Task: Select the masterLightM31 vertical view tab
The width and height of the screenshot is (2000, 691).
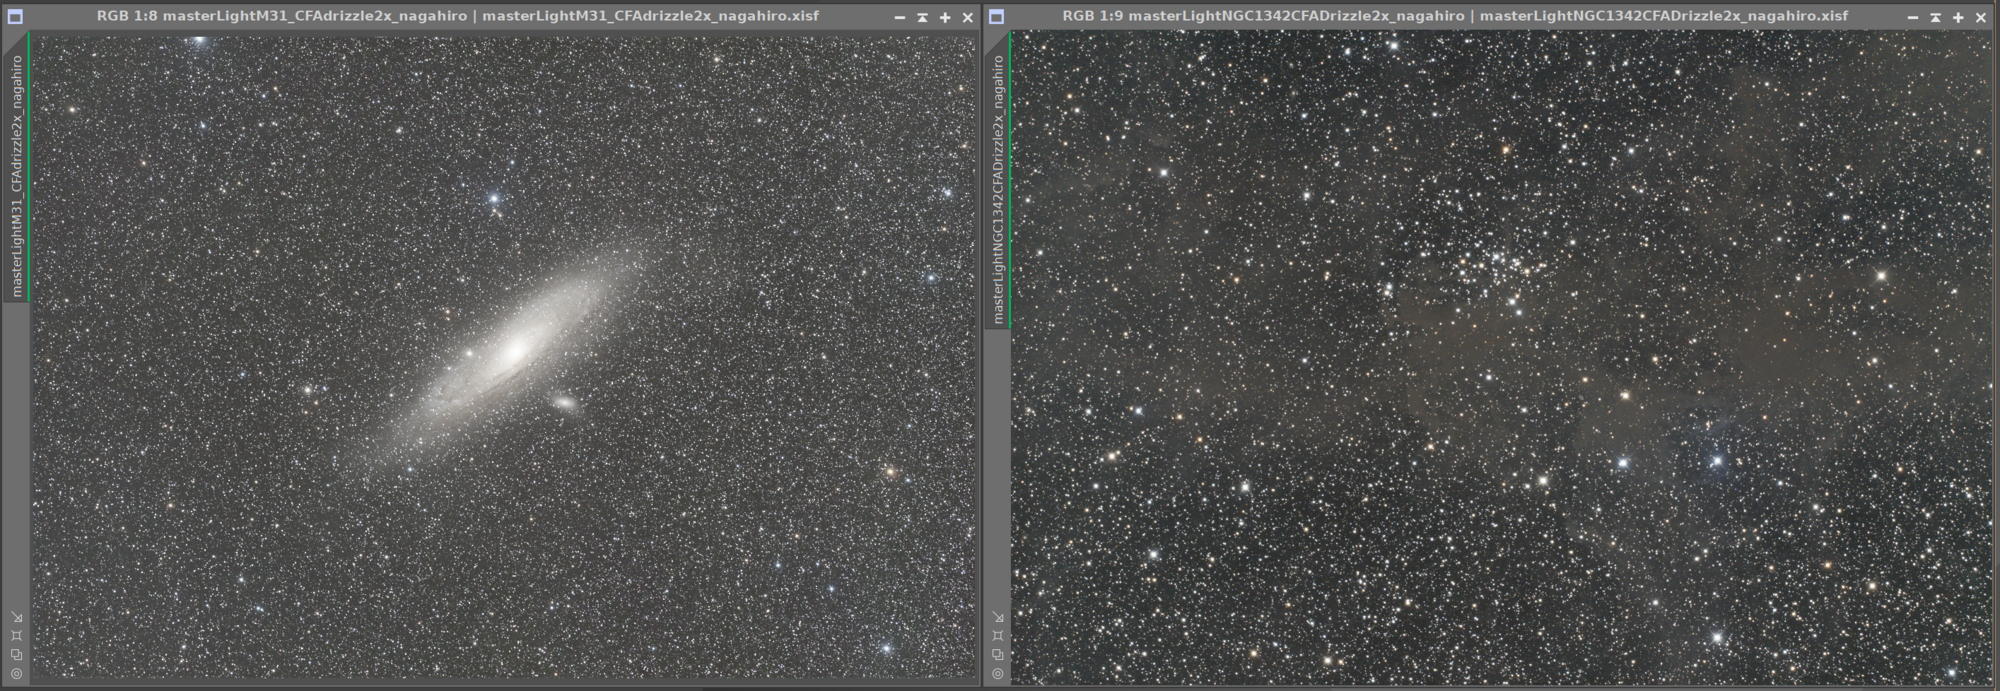Action: [x=16, y=175]
